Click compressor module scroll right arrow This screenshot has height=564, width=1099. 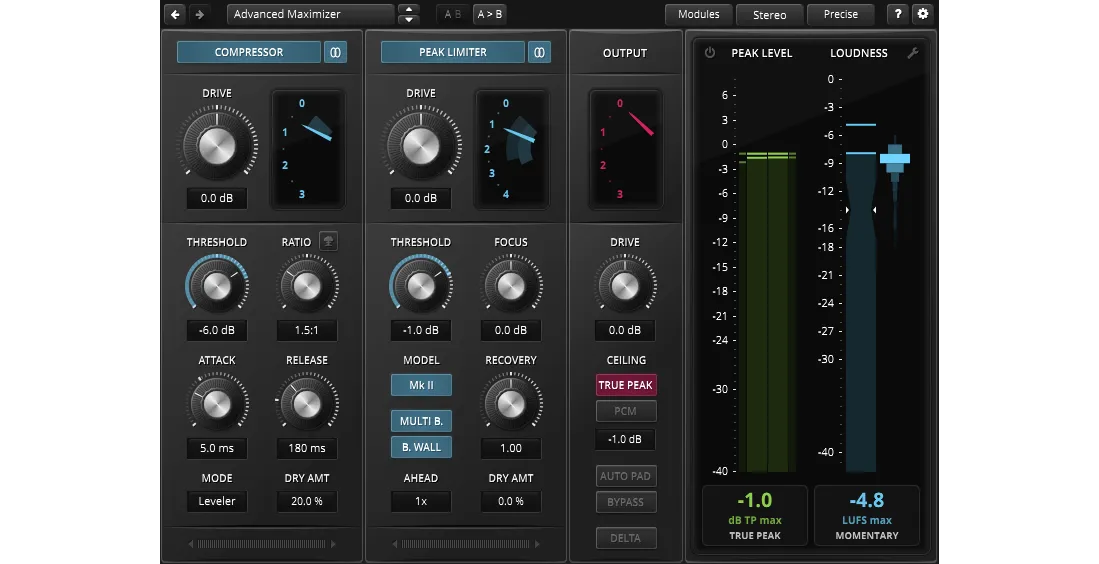(333, 544)
